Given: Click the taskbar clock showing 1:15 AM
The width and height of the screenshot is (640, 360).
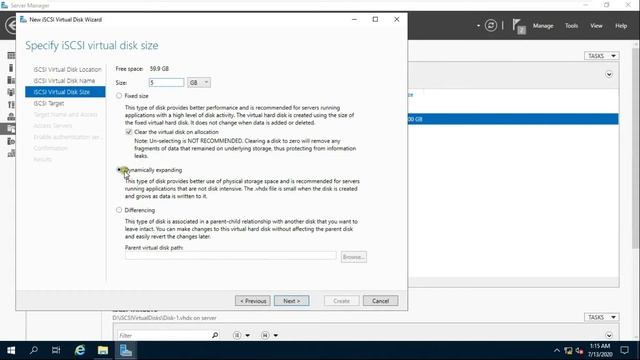Looking at the screenshot, I should click(x=600, y=350).
